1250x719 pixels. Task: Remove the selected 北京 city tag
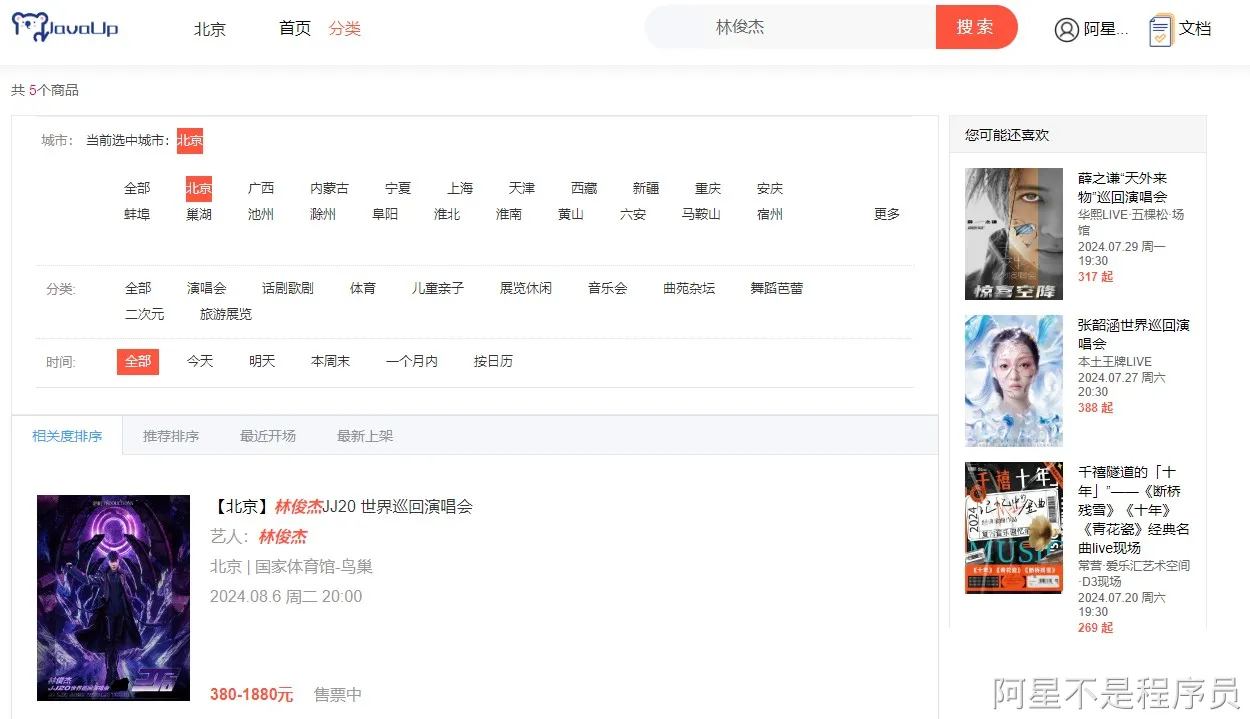189,140
